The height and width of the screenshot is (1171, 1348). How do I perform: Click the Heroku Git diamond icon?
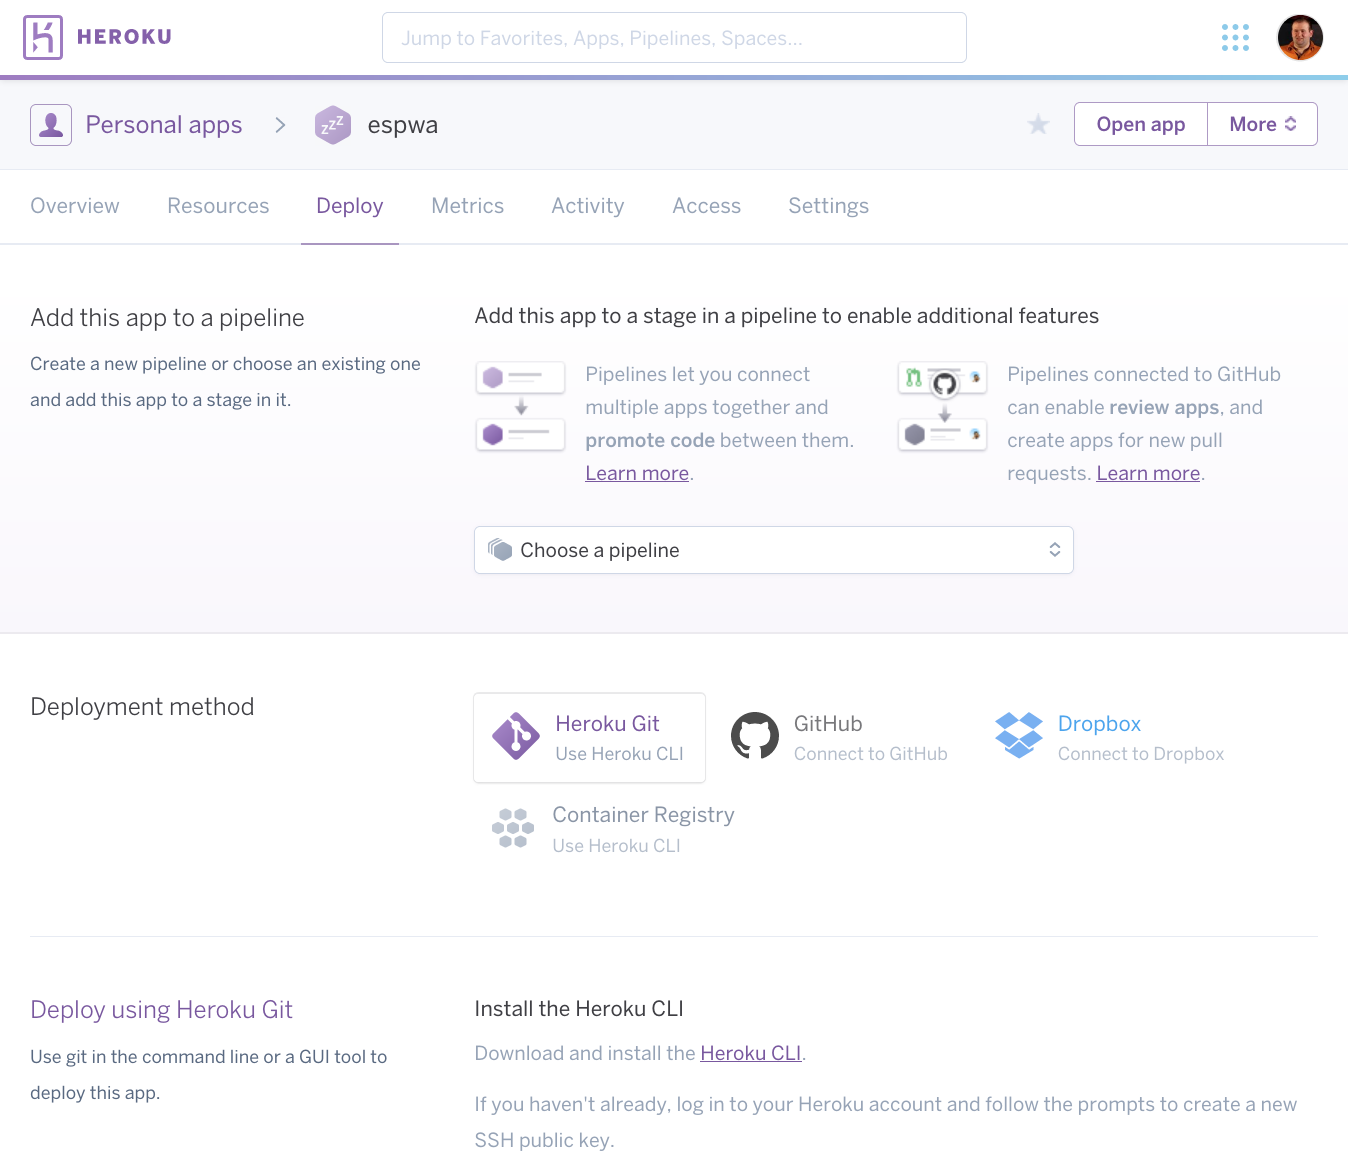516,736
